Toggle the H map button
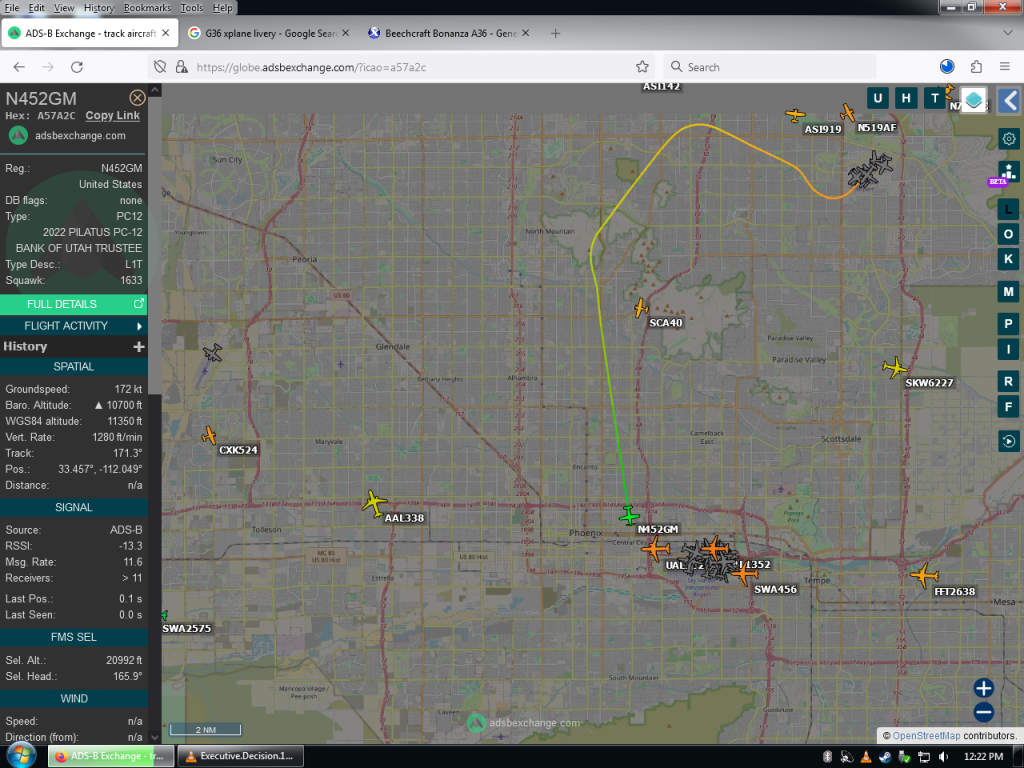The image size is (1024, 768). pyautogui.click(x=906, y=99)
